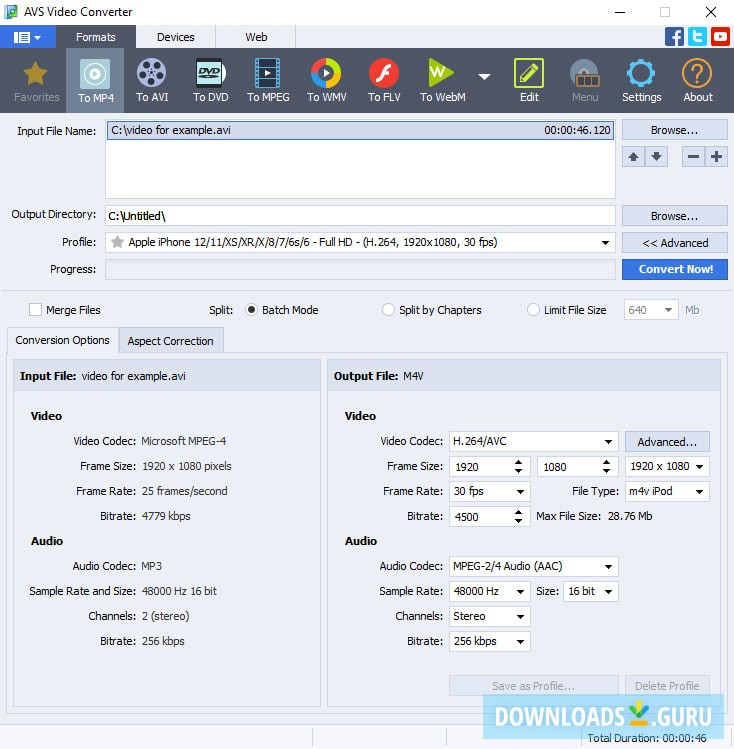Open the 640 Mb file size dropdown
The image size is (734, 749).
pyautogui.click(x=650, y=310)
